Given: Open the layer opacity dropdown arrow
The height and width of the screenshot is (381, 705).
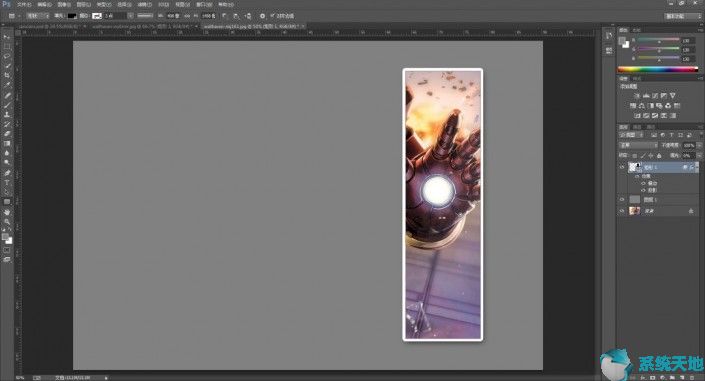Looking at the screenshot, I should click(698, 145).
